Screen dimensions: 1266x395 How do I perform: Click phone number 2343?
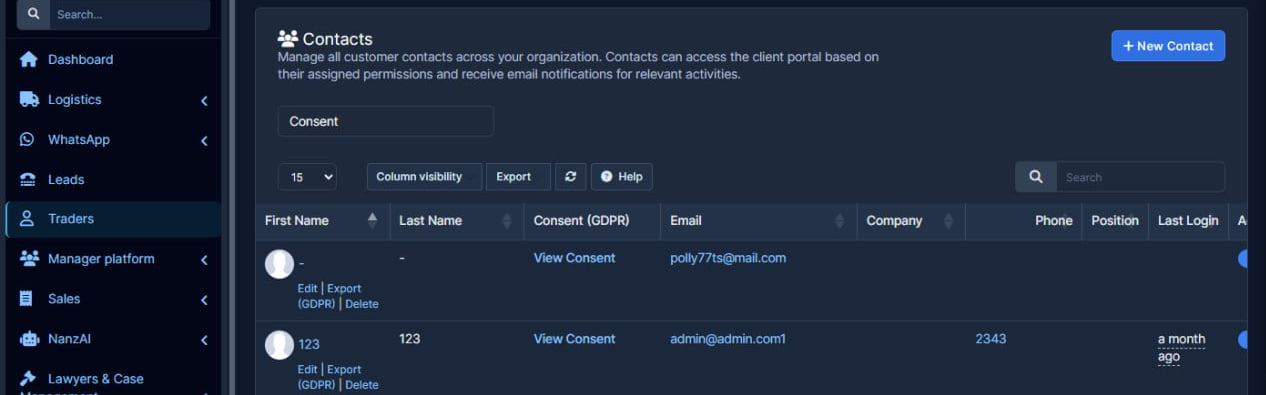coord(991,338)
